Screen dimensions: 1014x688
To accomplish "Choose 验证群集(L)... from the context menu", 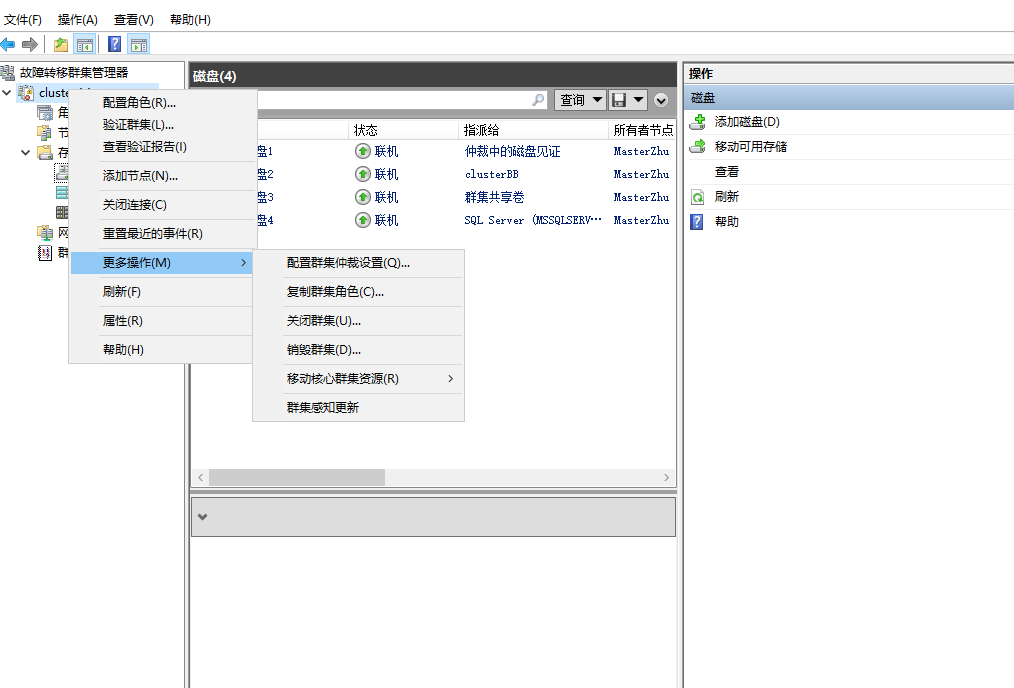I will point(162,125).
